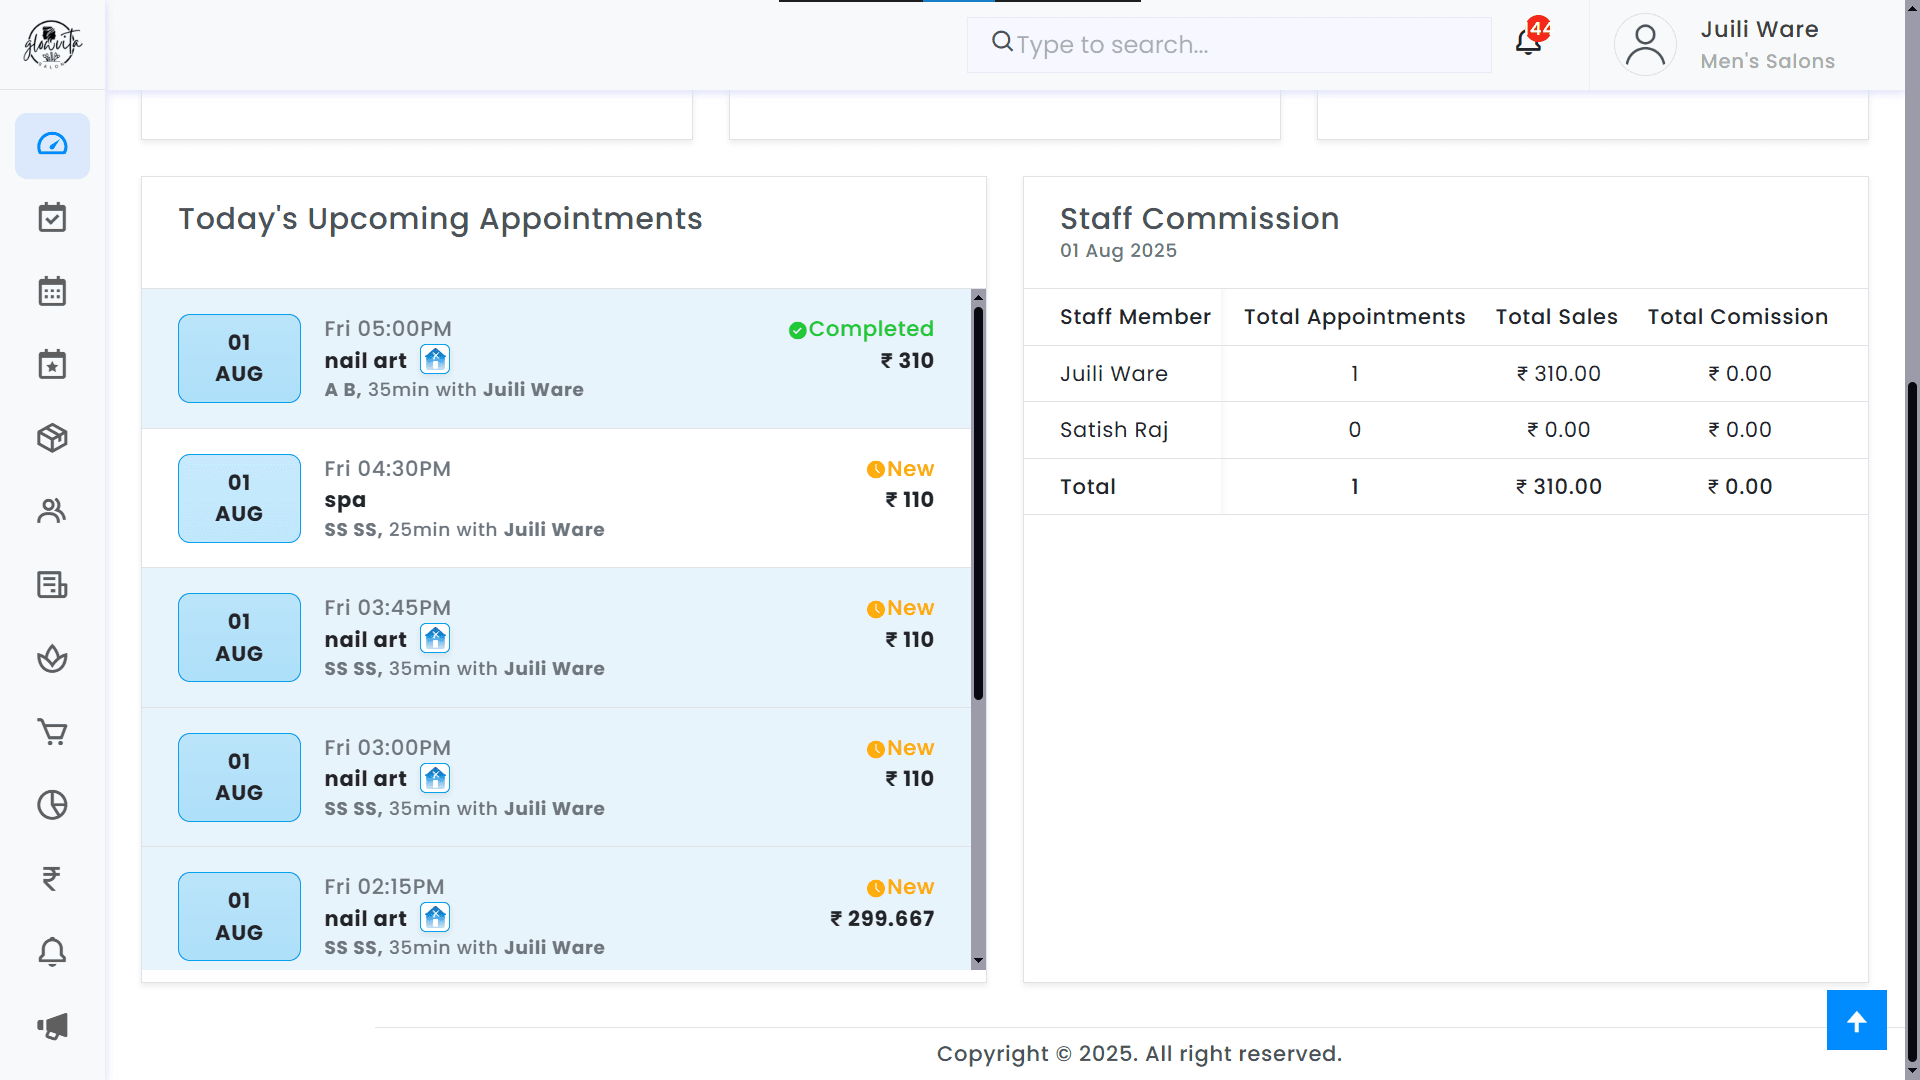Open the customers people sidebar icon
This screenshot has height=1080, width=1920.
(52, 511)
